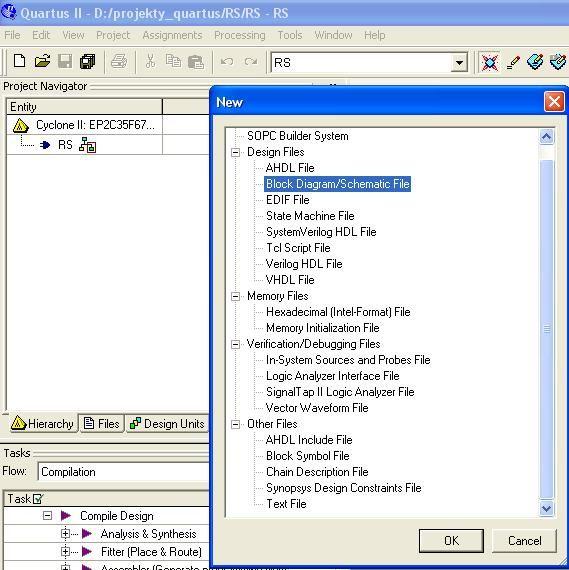The width and height of the screenshot is (569, 570).
Task: Collapse the Other Files tree node
Action: pyautogui.click(x=235, y=424)
